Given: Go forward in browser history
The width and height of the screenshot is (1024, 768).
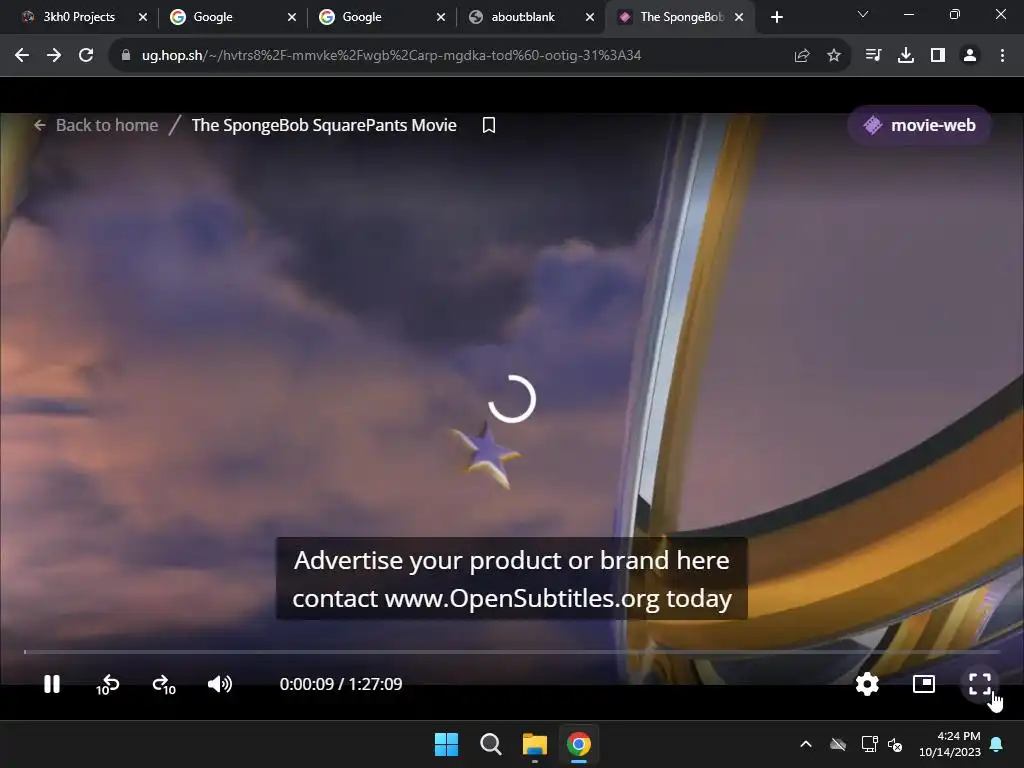Looking at the screenshot, I should [54, 55].
